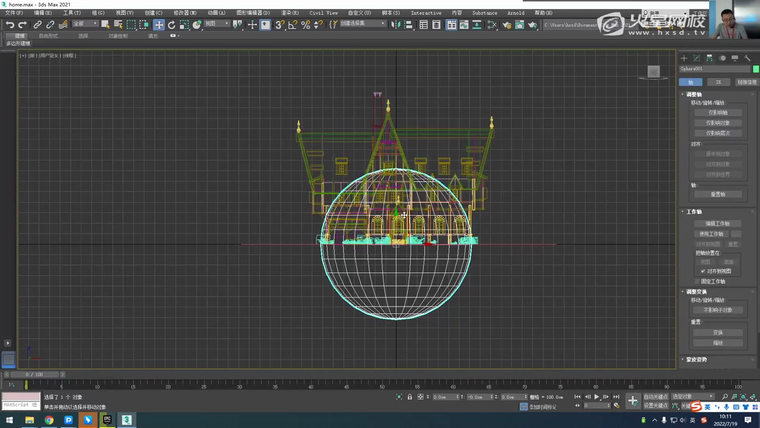760x428 pixels.
Task: Toggle the 对齐到视图 checkbox
Action: [704, 270]
